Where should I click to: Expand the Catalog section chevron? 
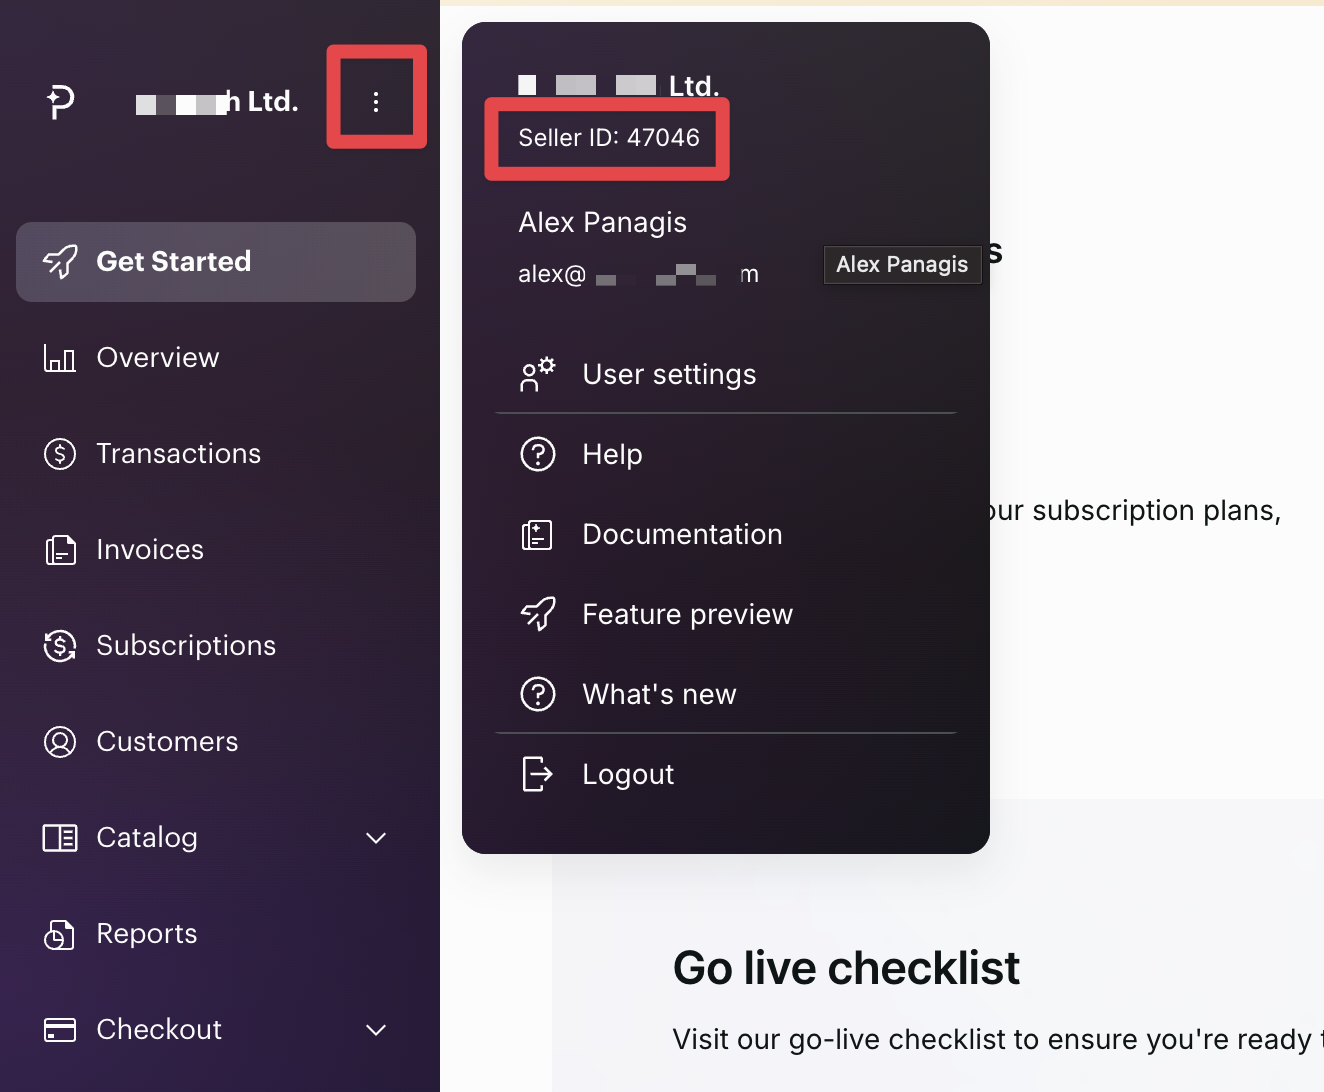(376, 838)
